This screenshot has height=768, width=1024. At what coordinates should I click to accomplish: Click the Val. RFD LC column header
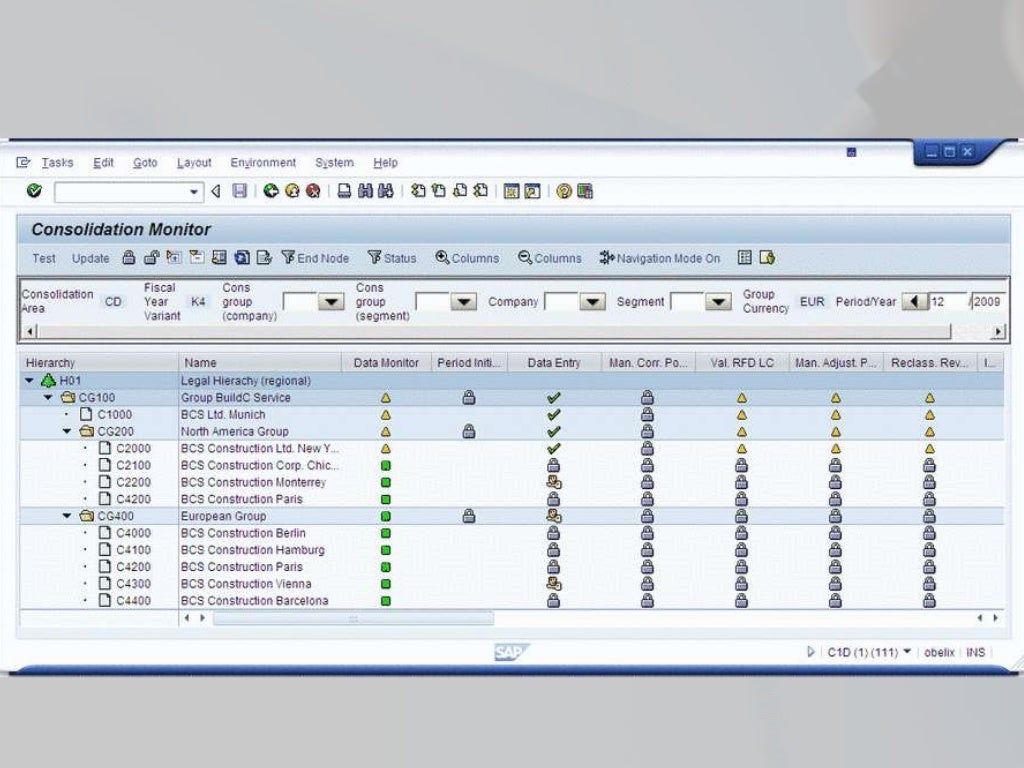(742, 362)
